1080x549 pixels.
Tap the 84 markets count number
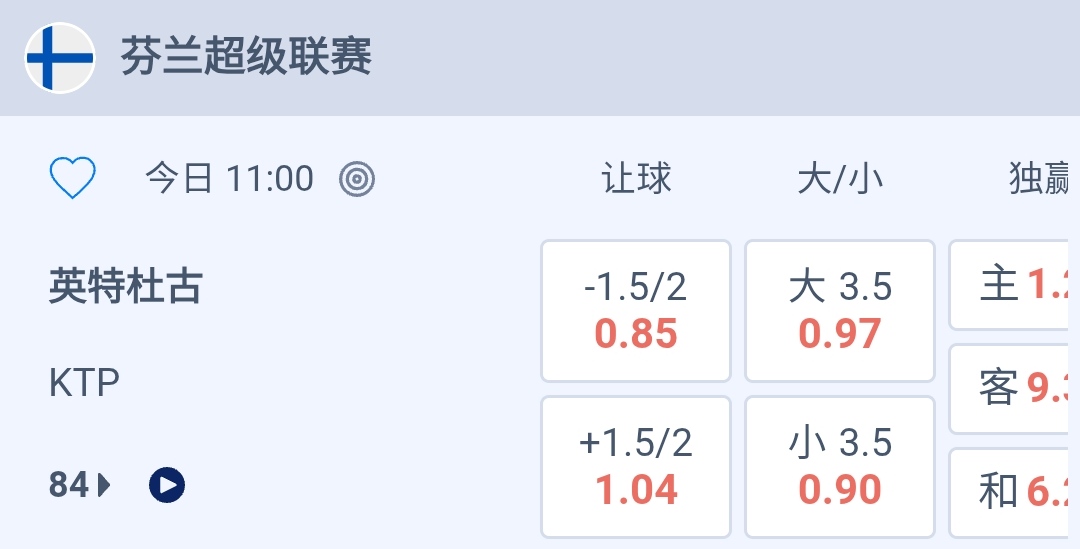[69, 486]
